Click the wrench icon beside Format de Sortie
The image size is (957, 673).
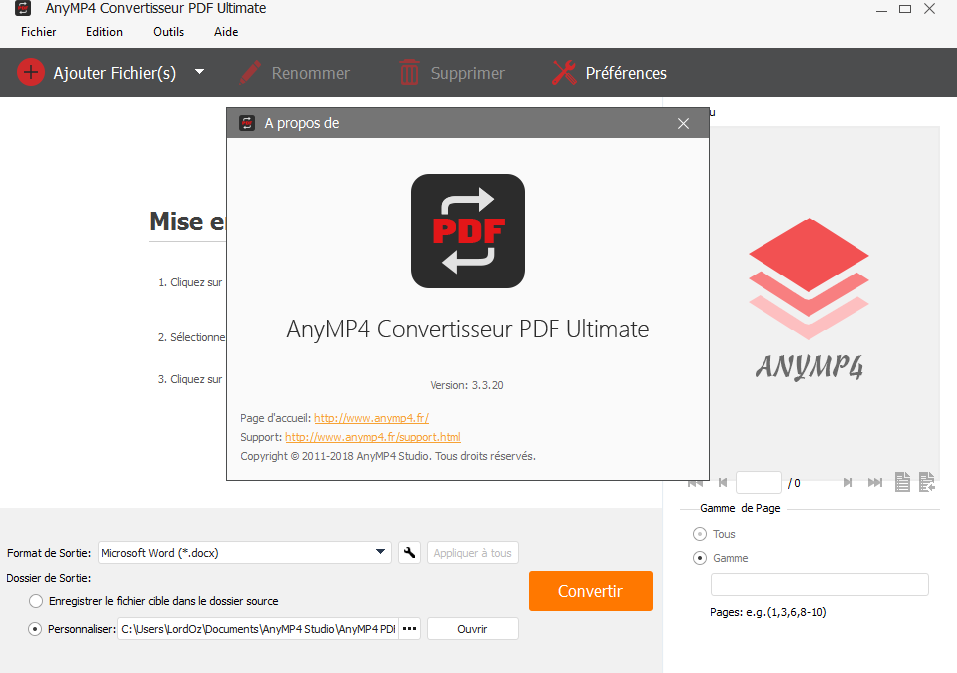[408, 552]
